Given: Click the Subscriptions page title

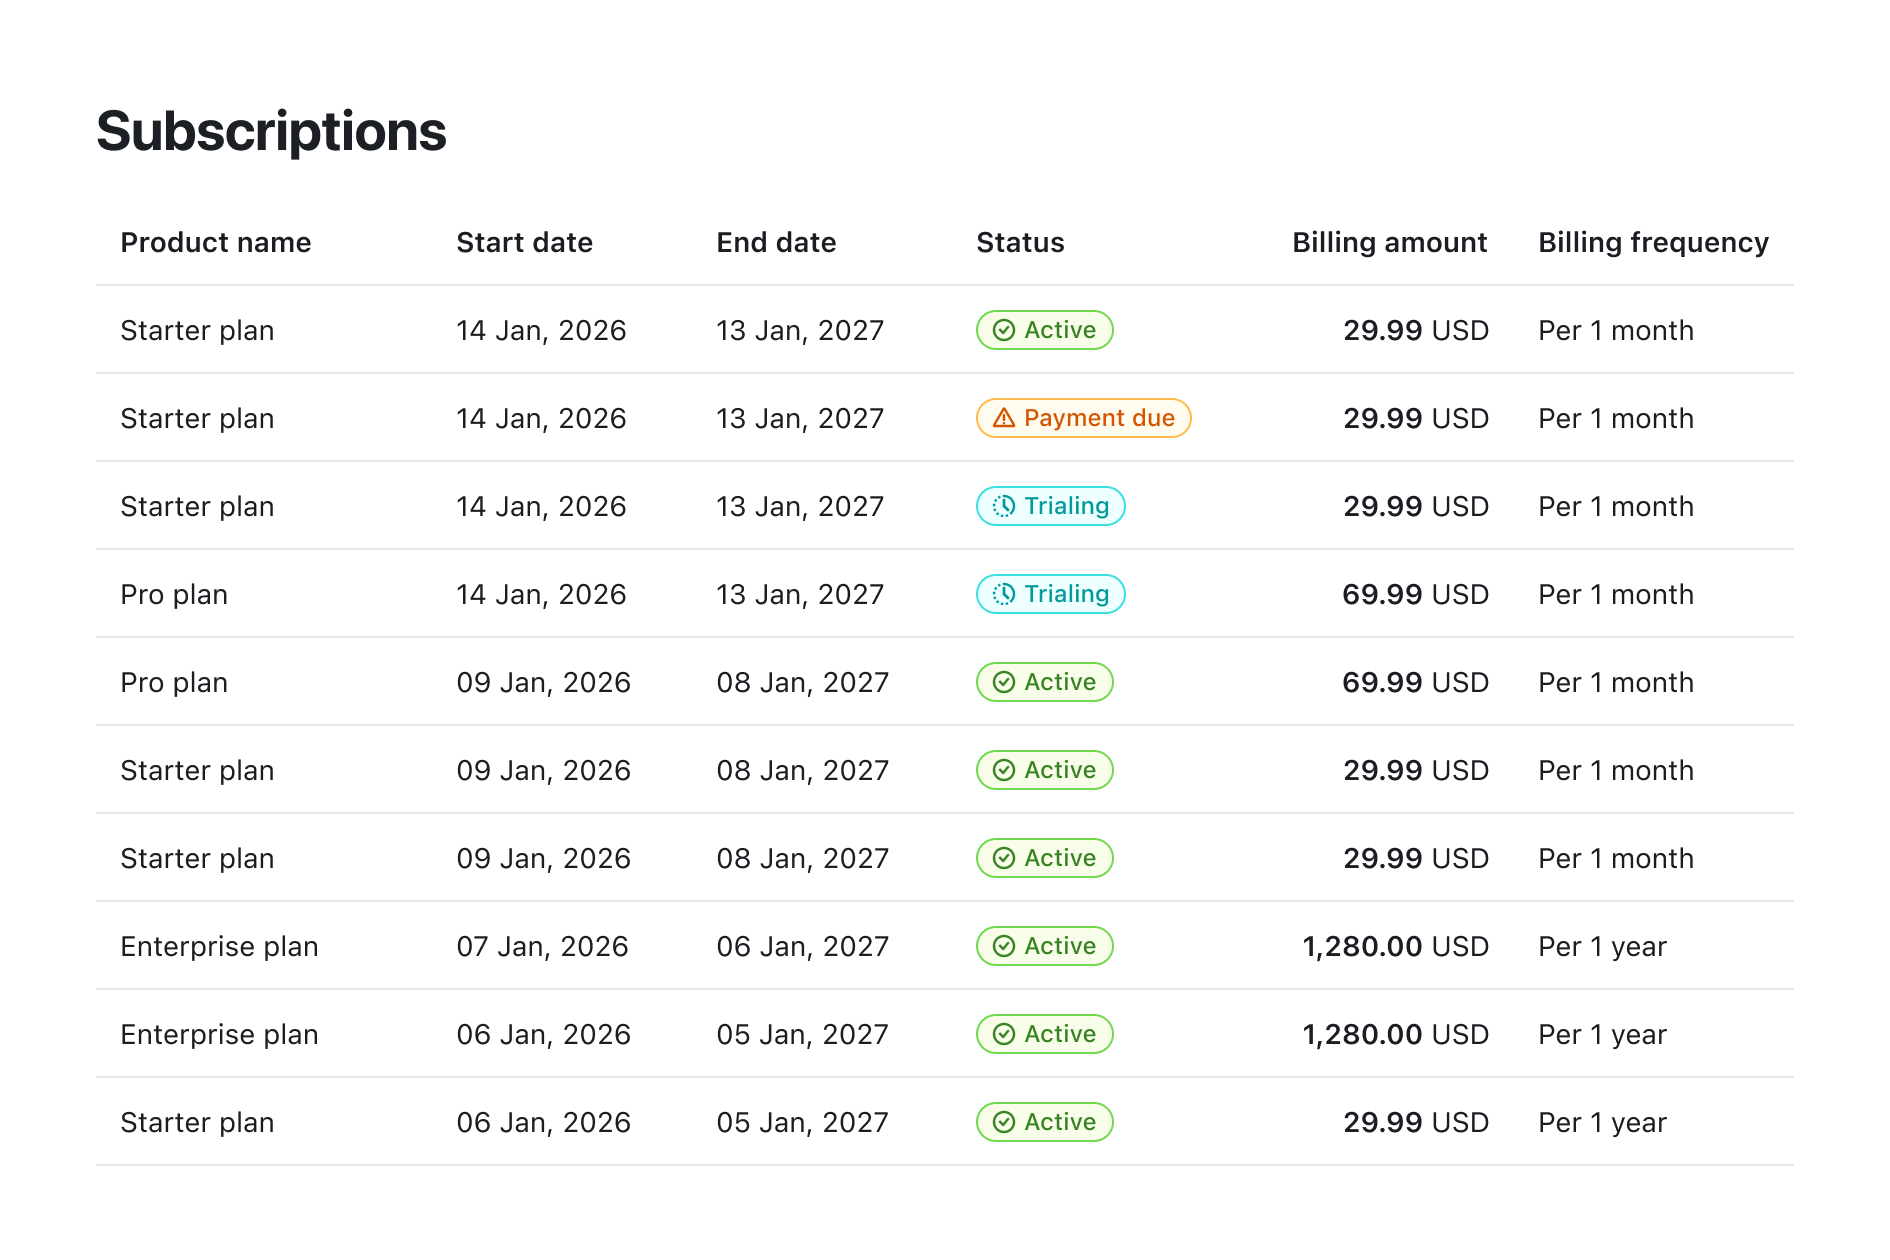Looking at the screenshot, I should pyautogui.click(x=270, y=131).
